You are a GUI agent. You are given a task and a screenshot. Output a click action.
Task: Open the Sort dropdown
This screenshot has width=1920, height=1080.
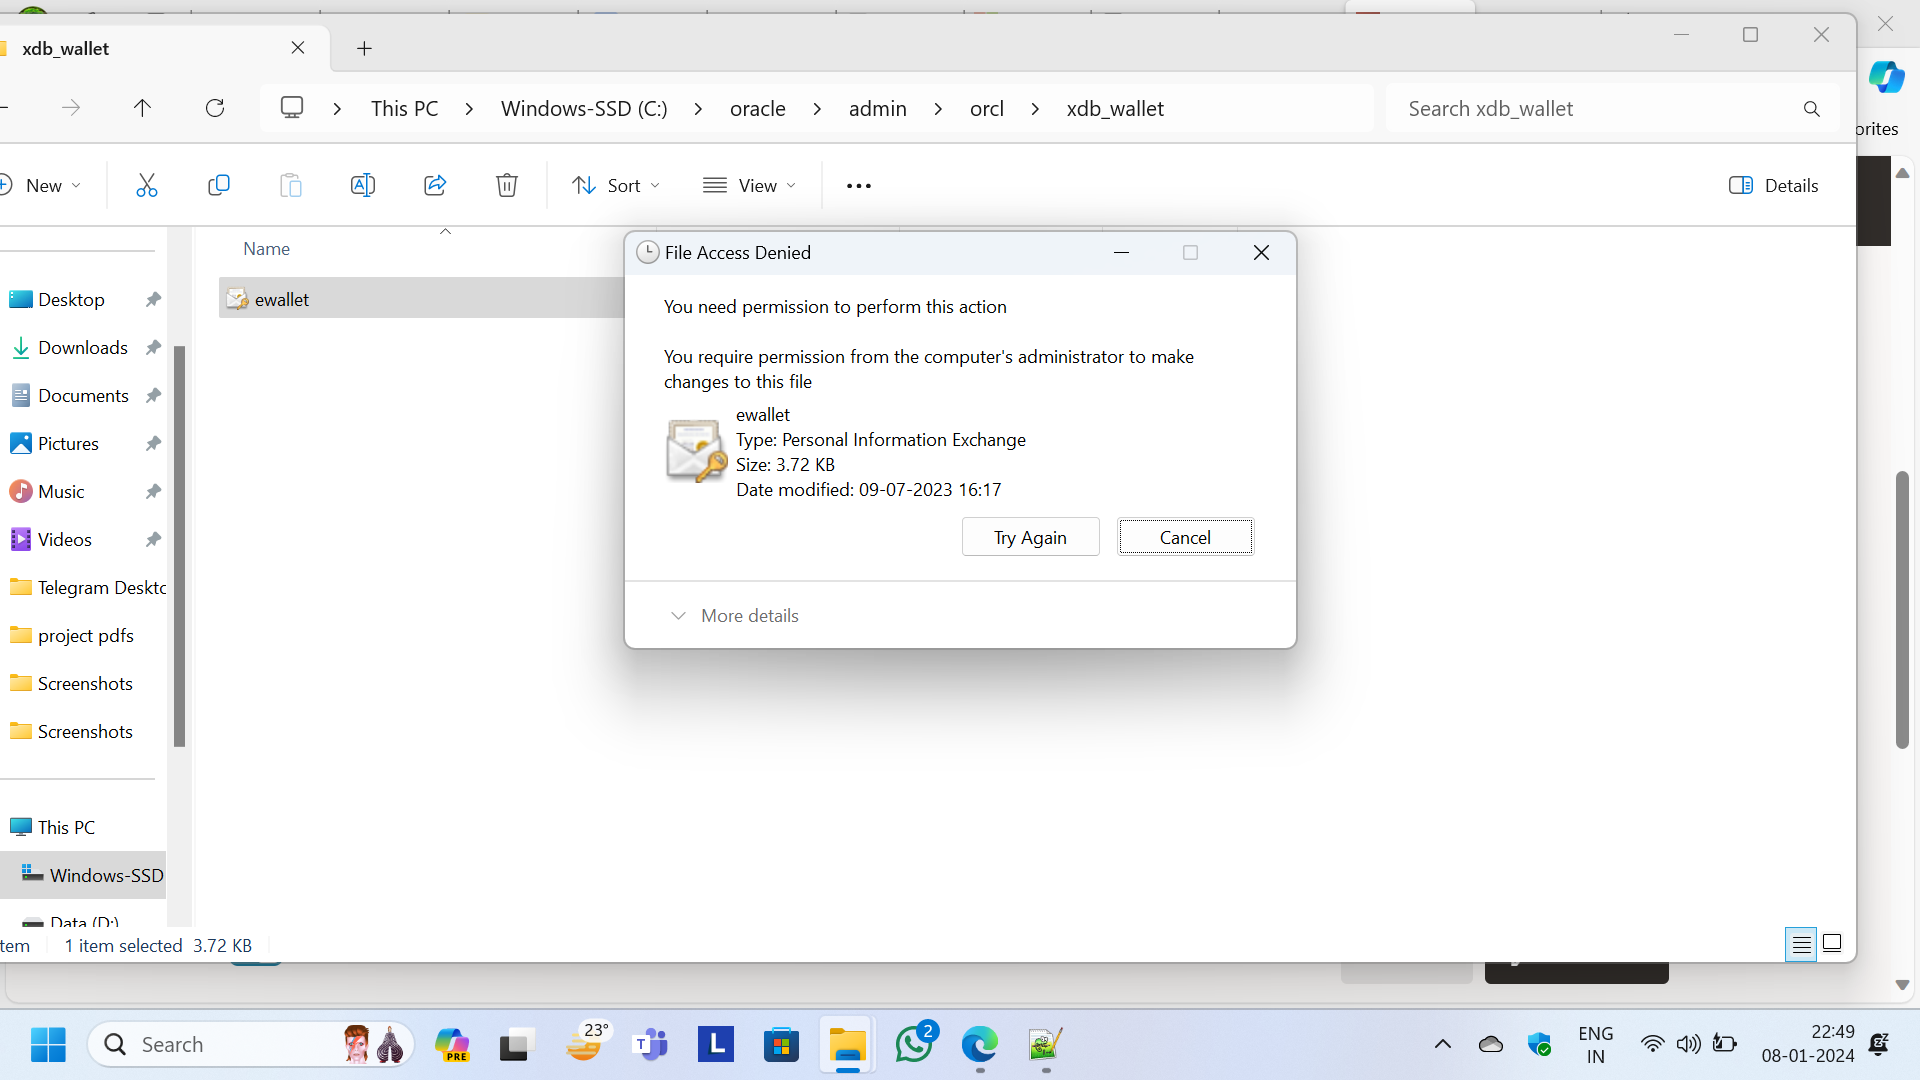[x=615, y=185]
